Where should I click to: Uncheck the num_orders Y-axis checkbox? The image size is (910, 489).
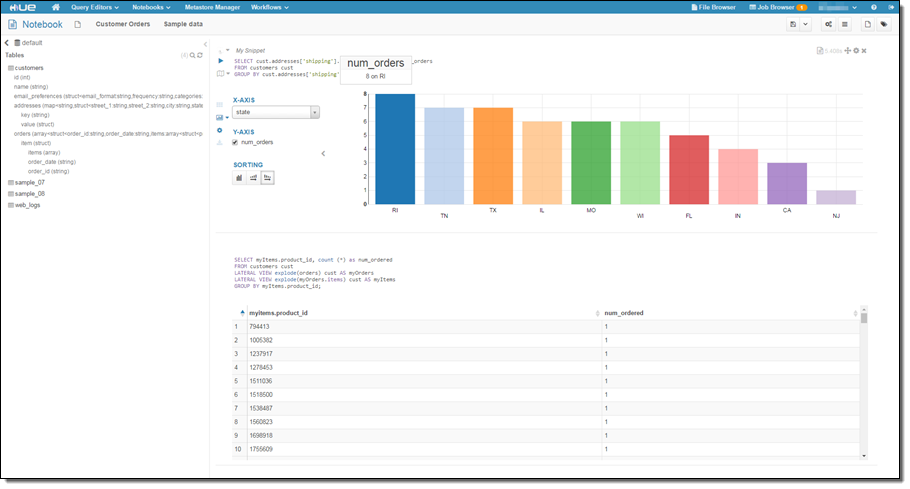point(235,142)
